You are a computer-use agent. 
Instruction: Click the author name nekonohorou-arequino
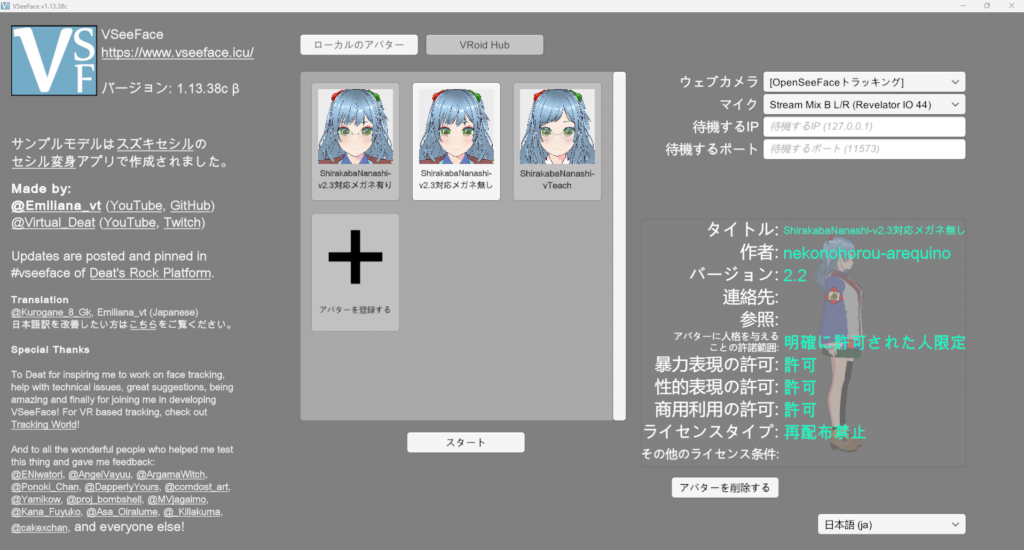click(x=867, y=253)
